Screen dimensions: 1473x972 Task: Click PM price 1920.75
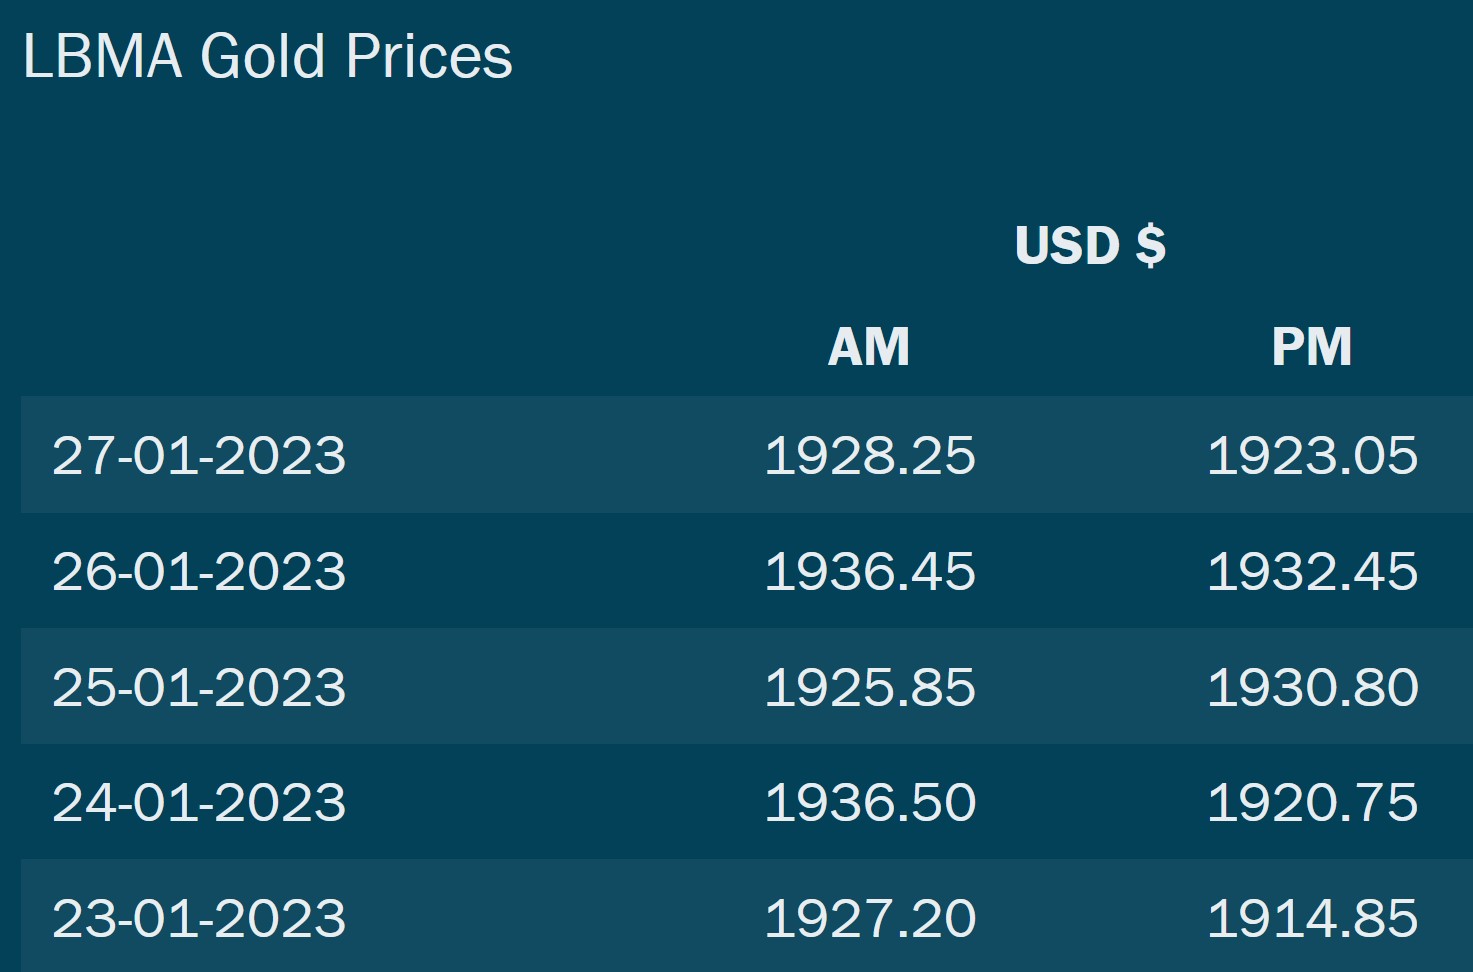[x=1312, y=802]
